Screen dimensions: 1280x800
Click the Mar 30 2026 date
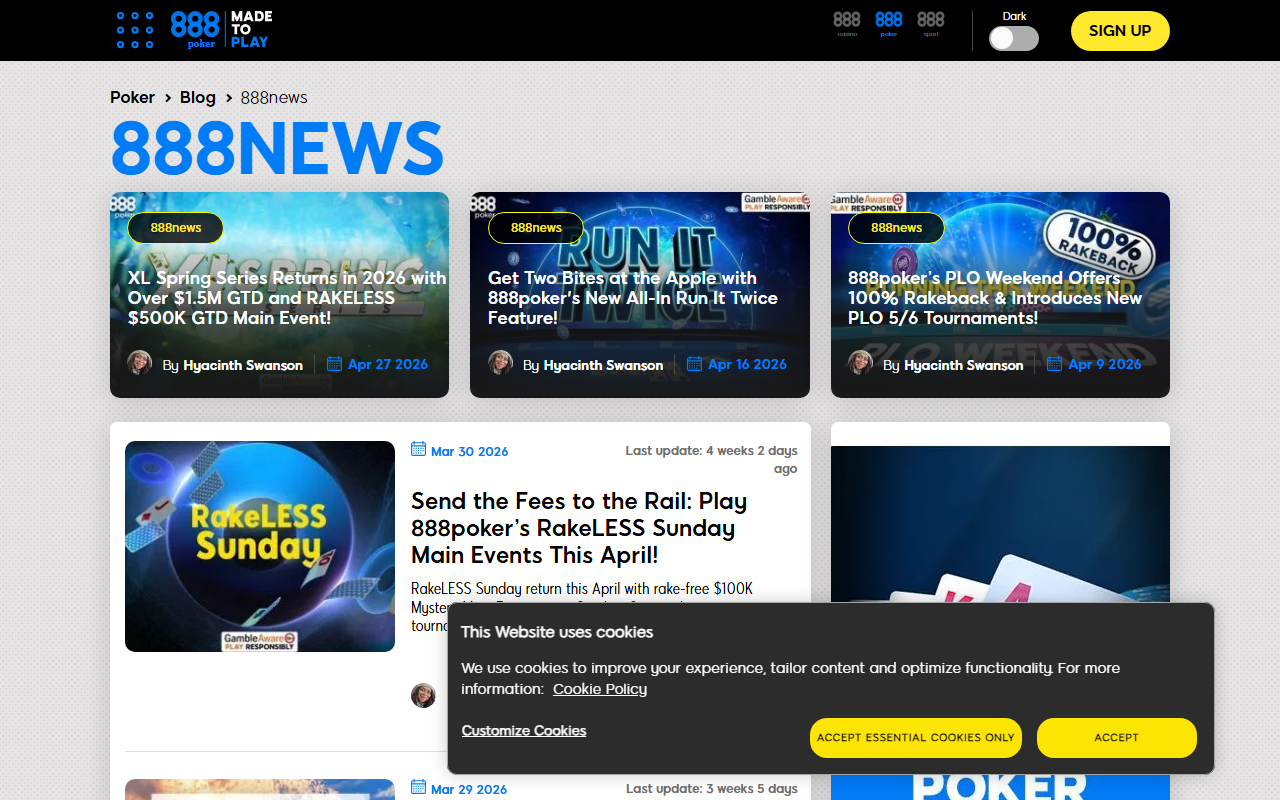click(x=470, y=451)
